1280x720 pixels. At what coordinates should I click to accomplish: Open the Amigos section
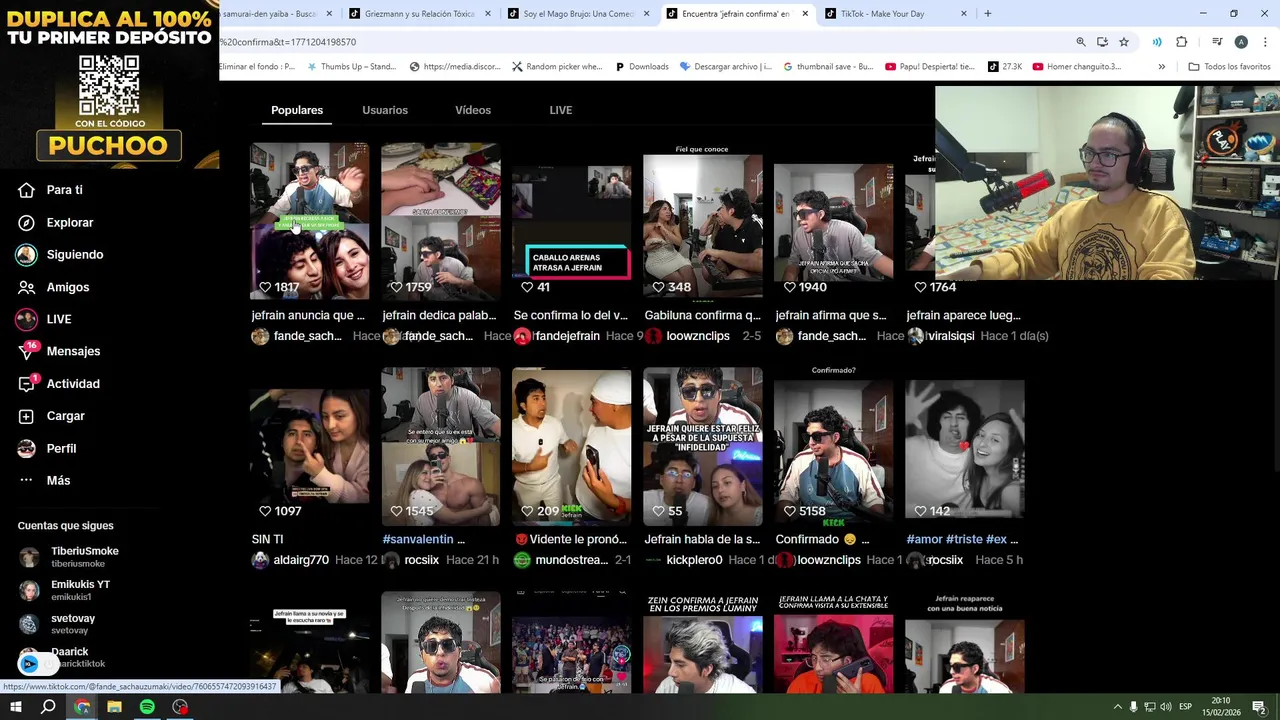[x=67, y=287]
